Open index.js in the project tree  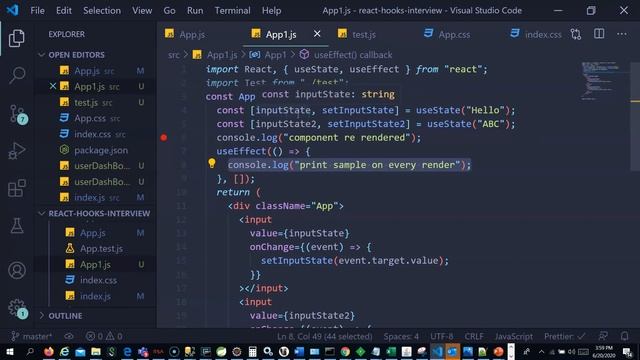point(96,296)
